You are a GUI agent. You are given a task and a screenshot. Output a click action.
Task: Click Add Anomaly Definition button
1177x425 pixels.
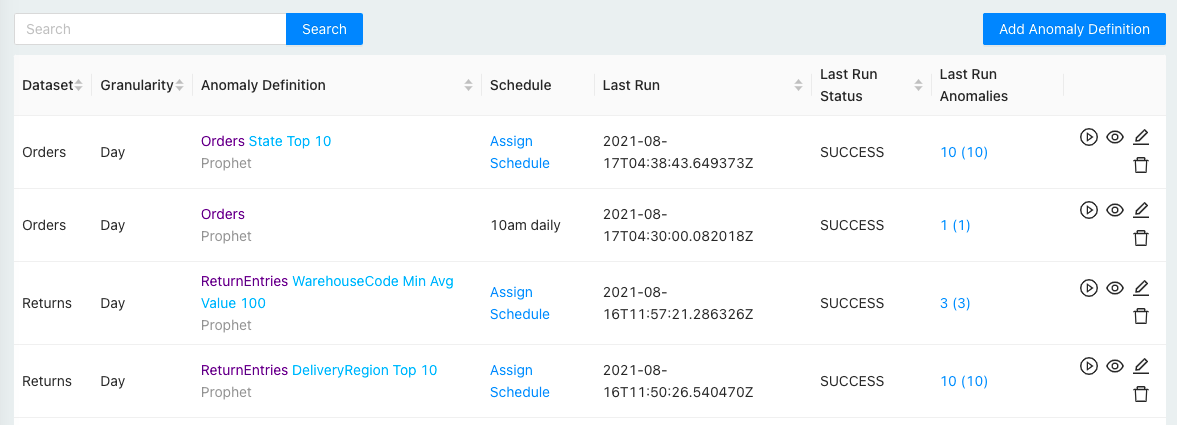1074,29
